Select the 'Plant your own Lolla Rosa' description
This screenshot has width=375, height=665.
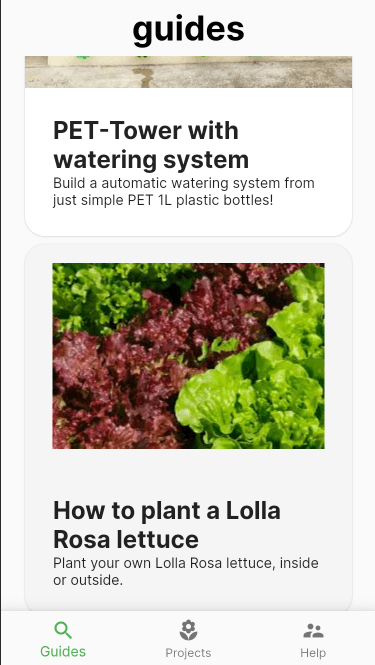click(x=186, y=571)
